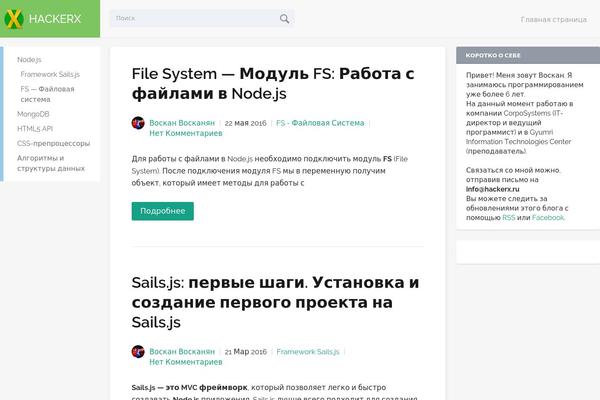Viewport: 600px width, 400px height.
Task: Open Алгоритмы и структуры данных category
Action: pyautogui.click(x=51, y=163)
